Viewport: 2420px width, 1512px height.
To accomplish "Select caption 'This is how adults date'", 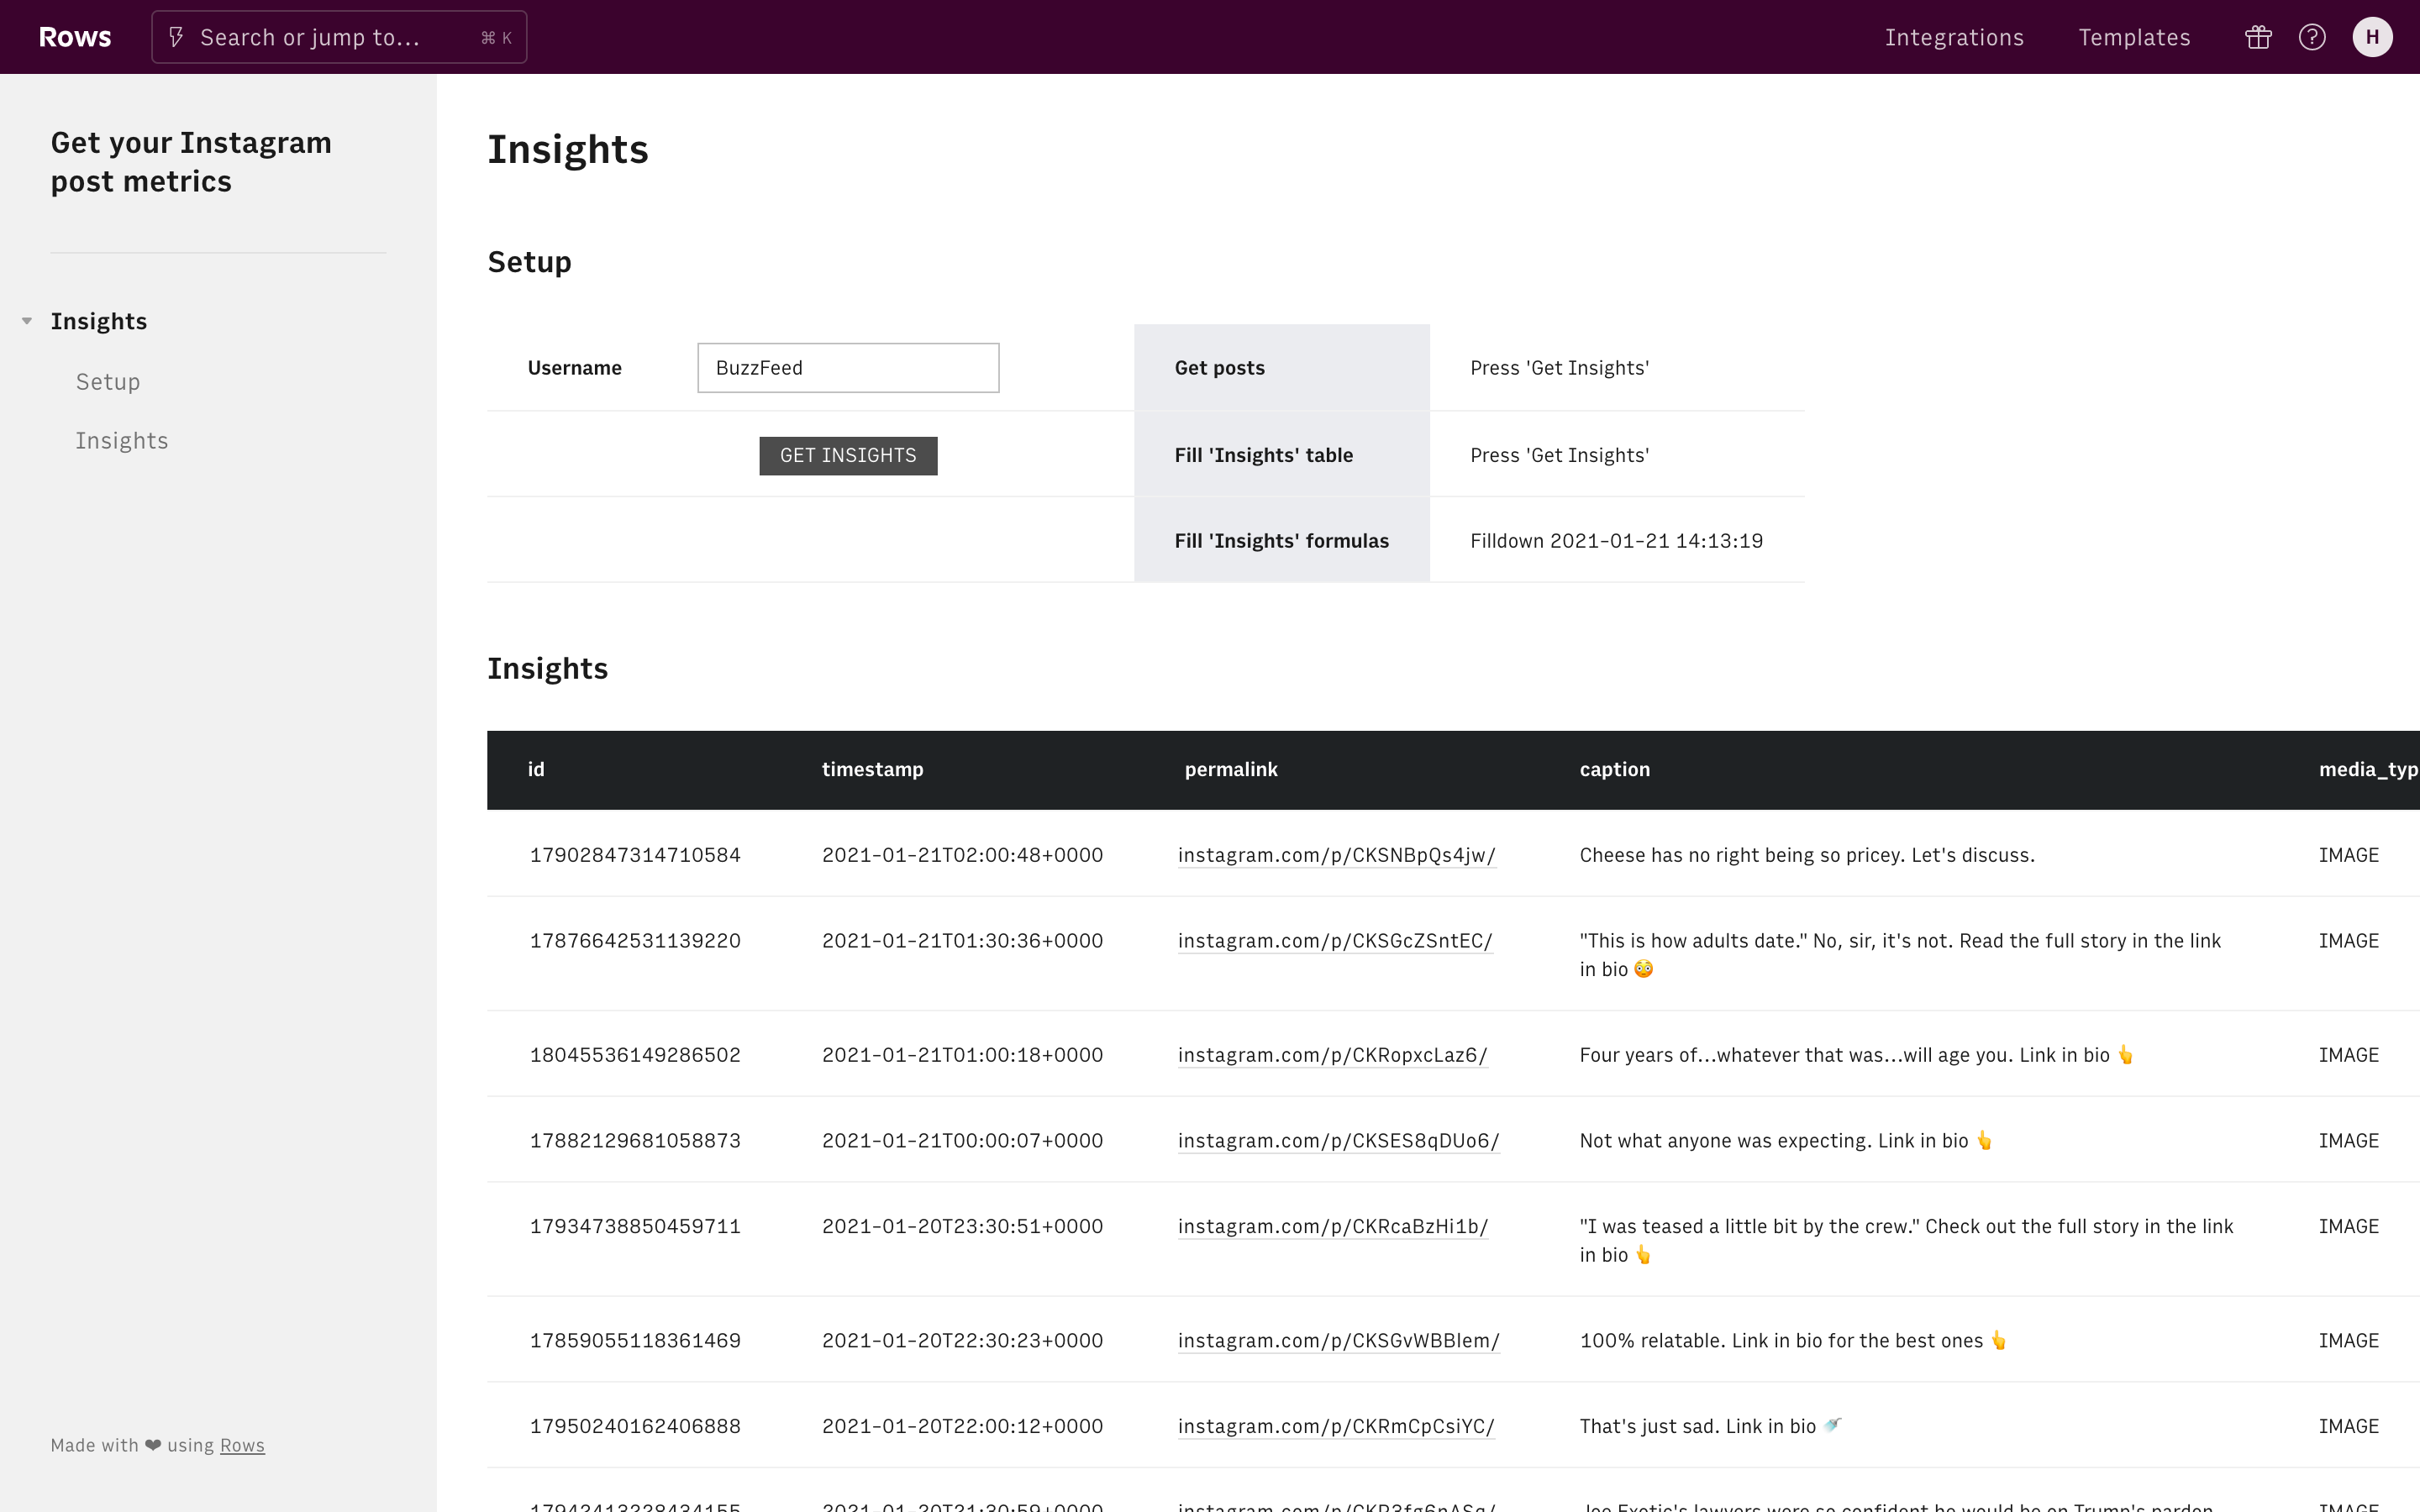I will tap(1900, 954).
